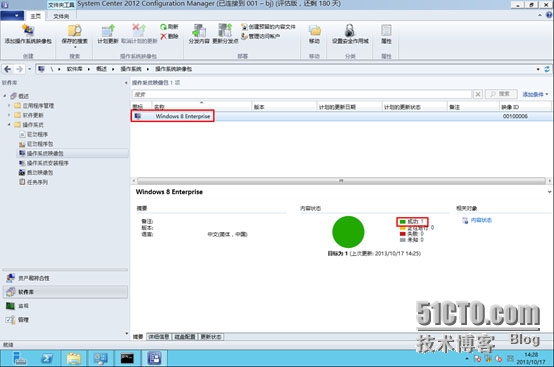Image resolution: width=554 pixels, height=367 pixels.
Task: Click Add Operating System Image (添加操作系统映像包) ribbon icon
Action: coord(28,30)
